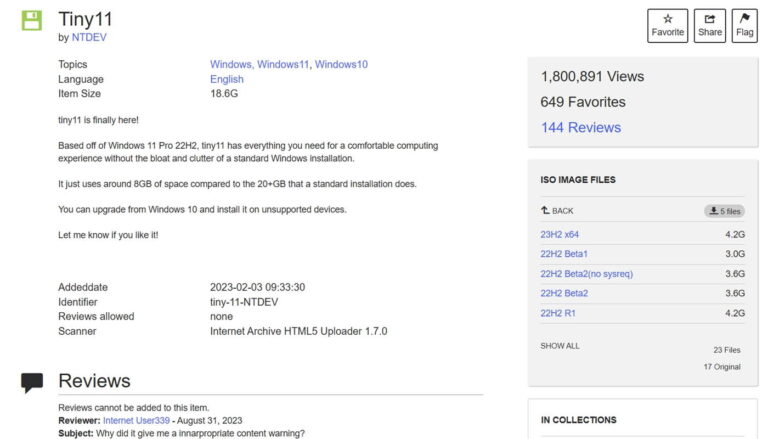The width and height of the screenshot is (768, 439).
Task: Click the IN COLLECTIONS heading
Action: [x=578, y=420]
